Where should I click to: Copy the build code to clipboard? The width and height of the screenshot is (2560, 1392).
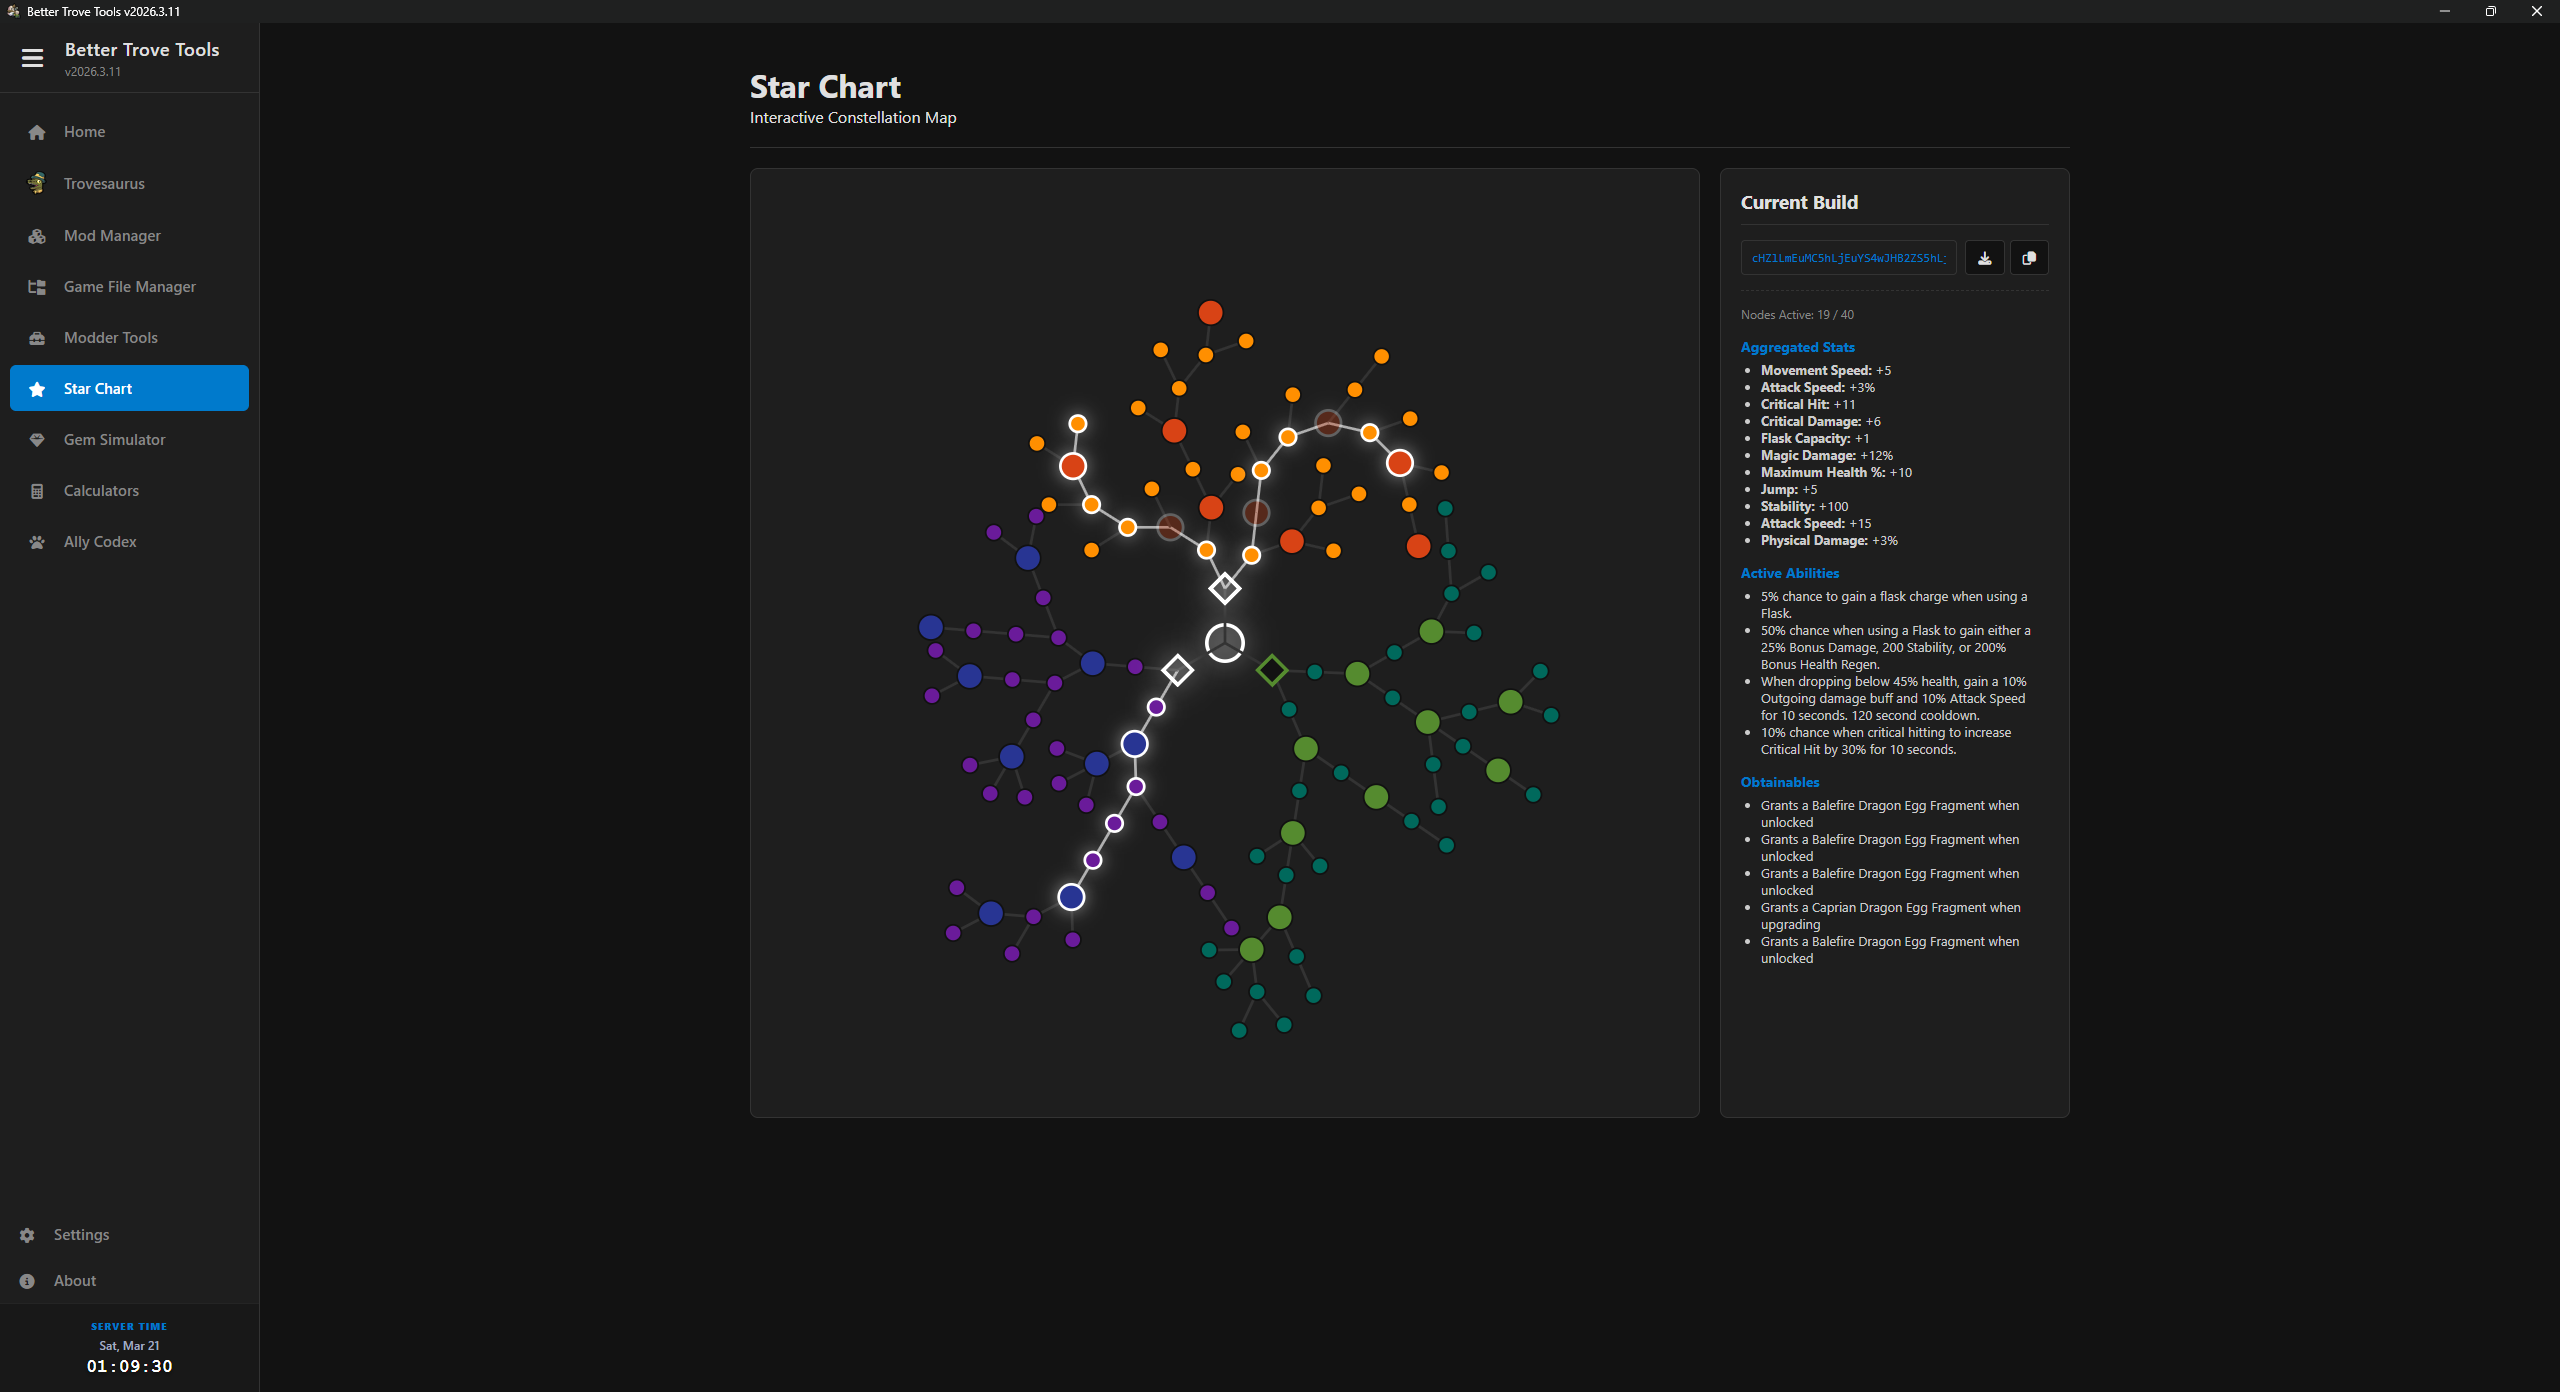(2028, 257)
